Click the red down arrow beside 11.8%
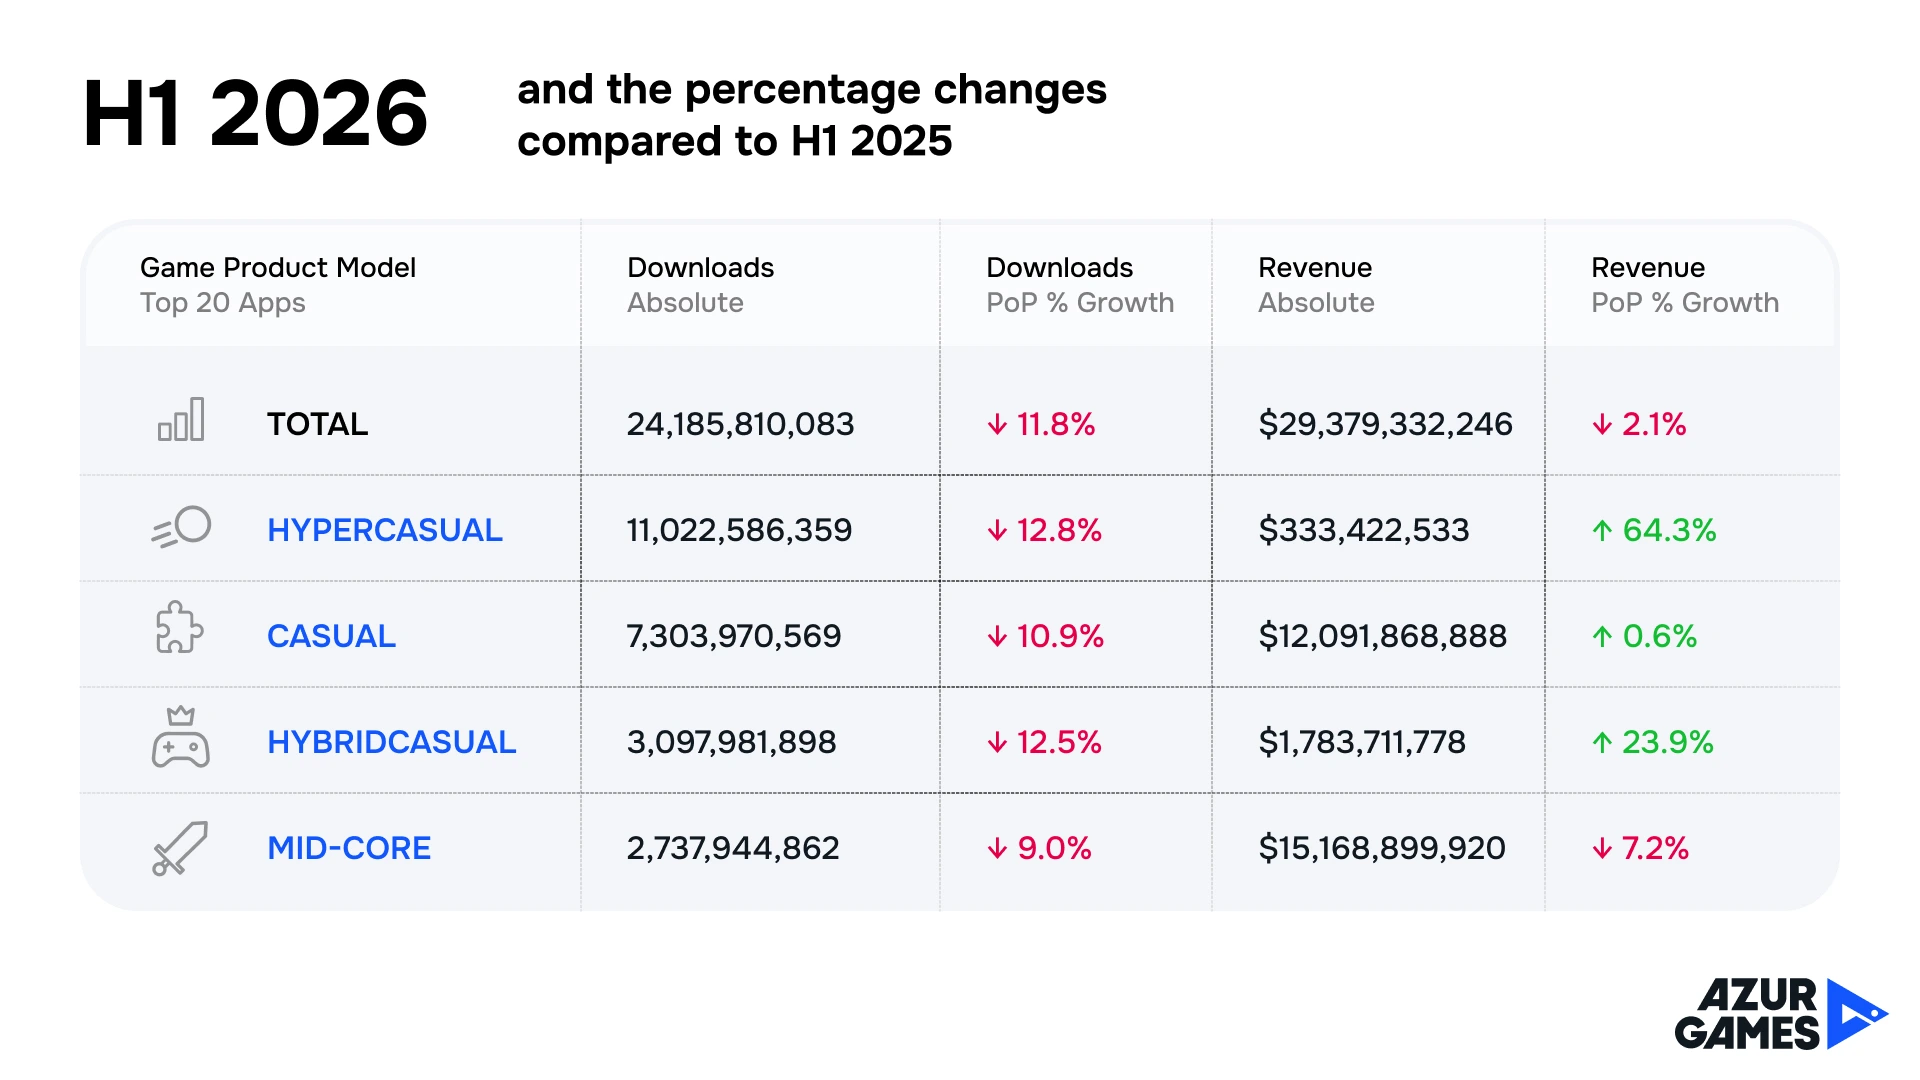Screen dimensions: 1920x1080 coord(997,425)
